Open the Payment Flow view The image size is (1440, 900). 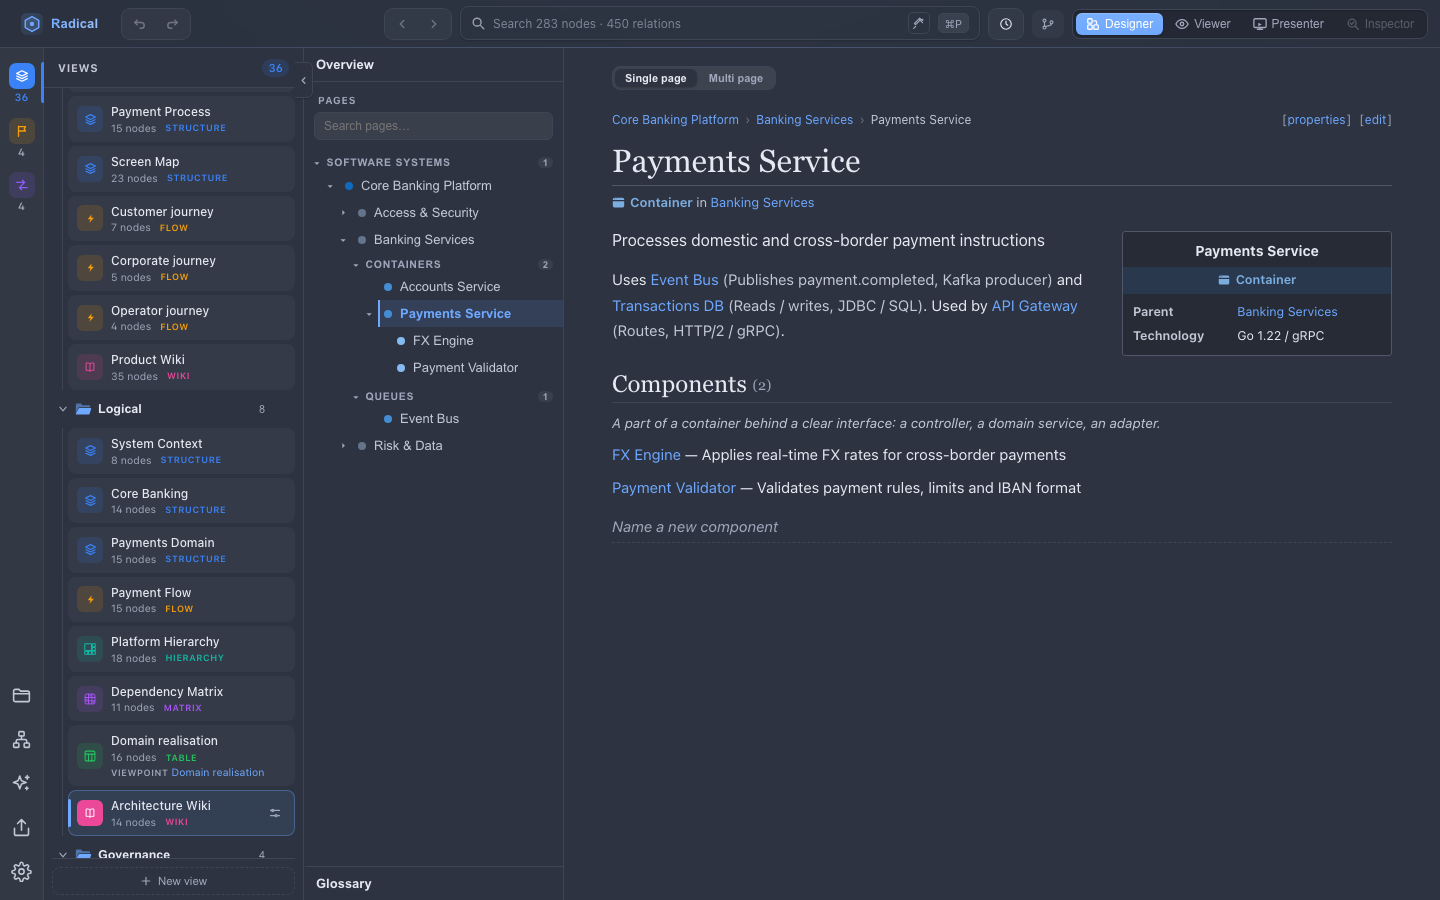181,600
